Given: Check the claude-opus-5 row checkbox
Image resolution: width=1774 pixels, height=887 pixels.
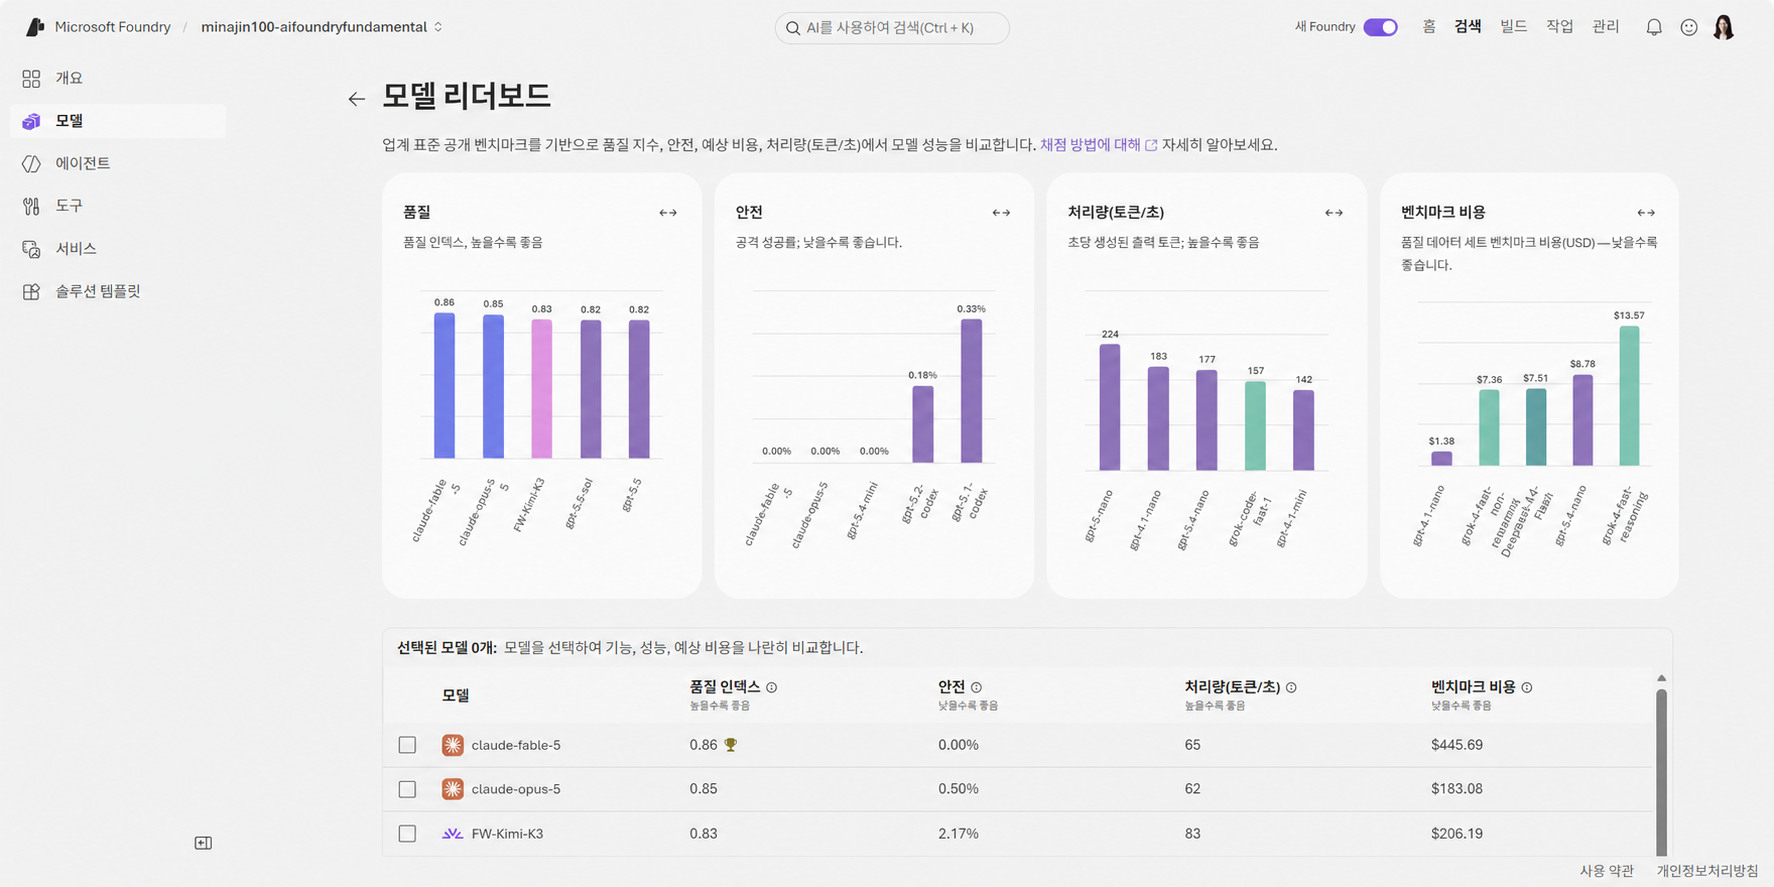Looking at the screenshot, I should pyautogui.click(x=407, y=789).
